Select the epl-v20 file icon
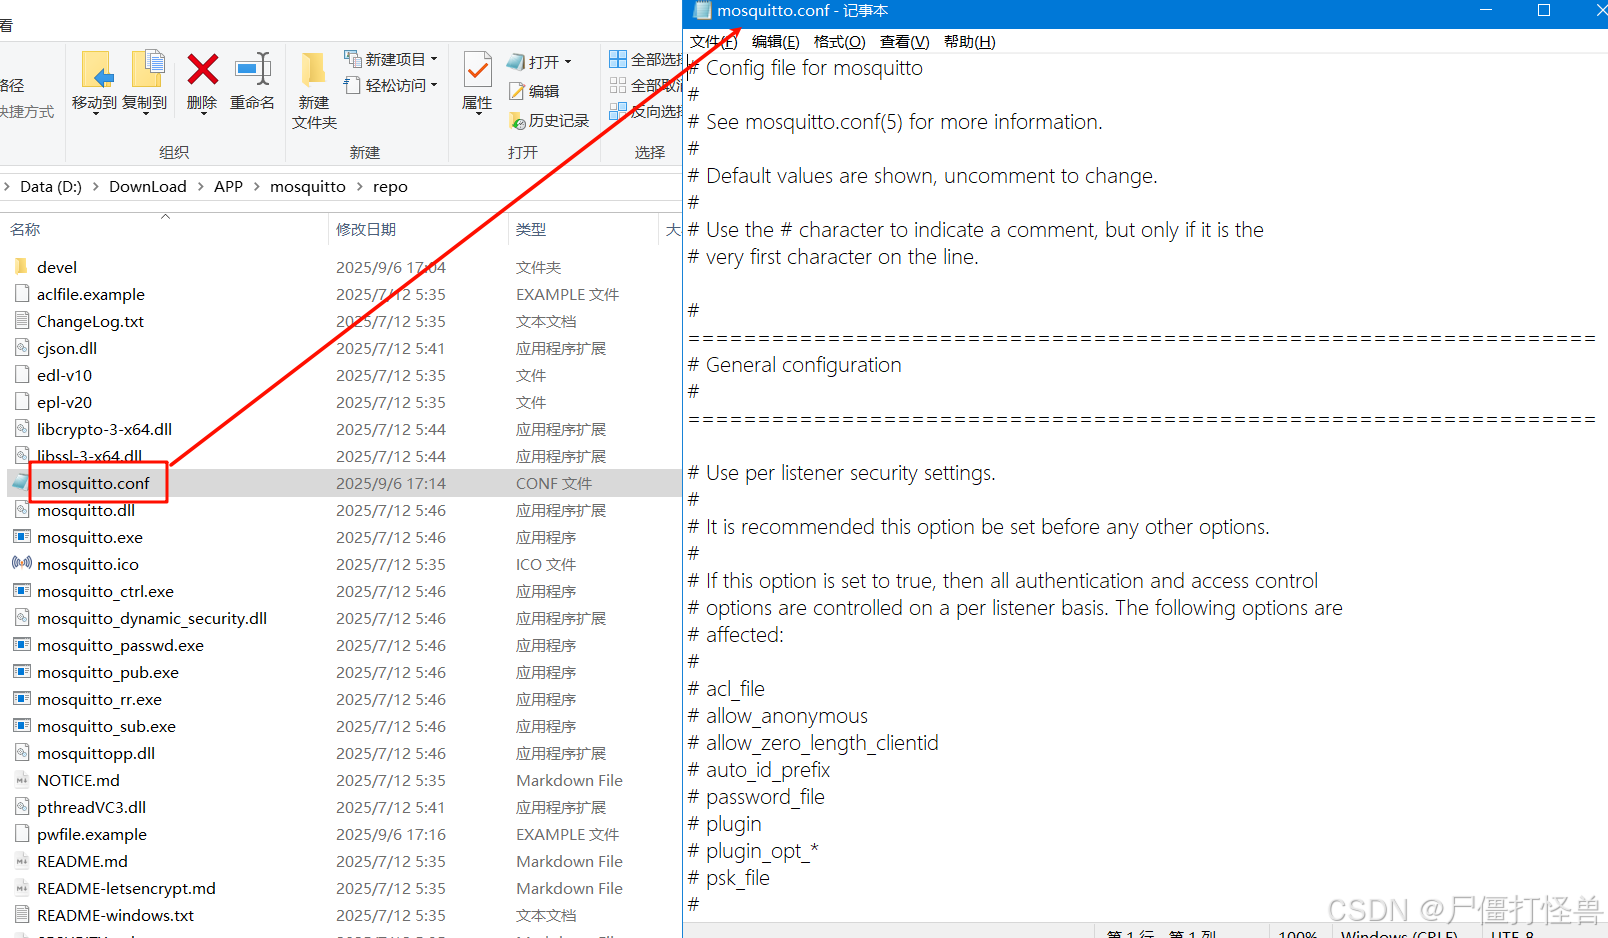Image resolution: width=1608 pixels, height=938 pixels. (21, 401)
